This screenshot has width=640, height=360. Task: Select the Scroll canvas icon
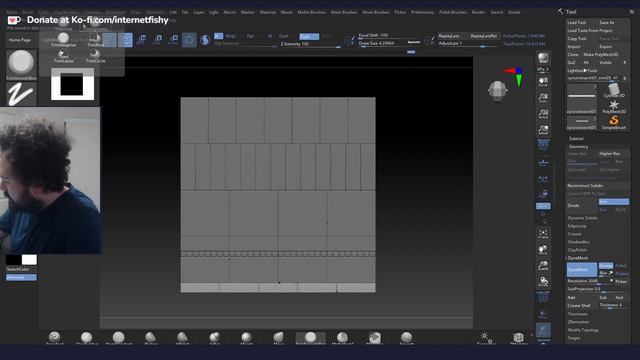(x=543, y=81)
